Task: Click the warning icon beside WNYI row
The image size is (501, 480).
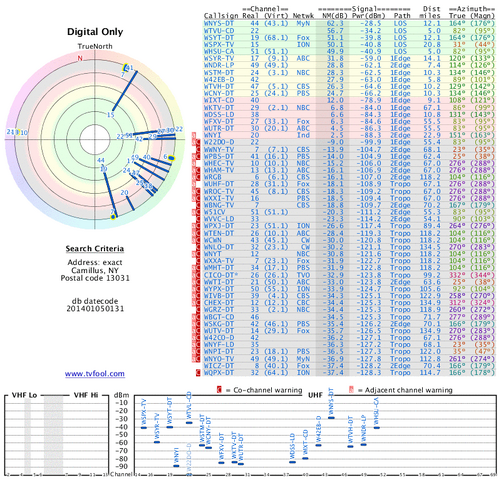Action: pos(194,135)
